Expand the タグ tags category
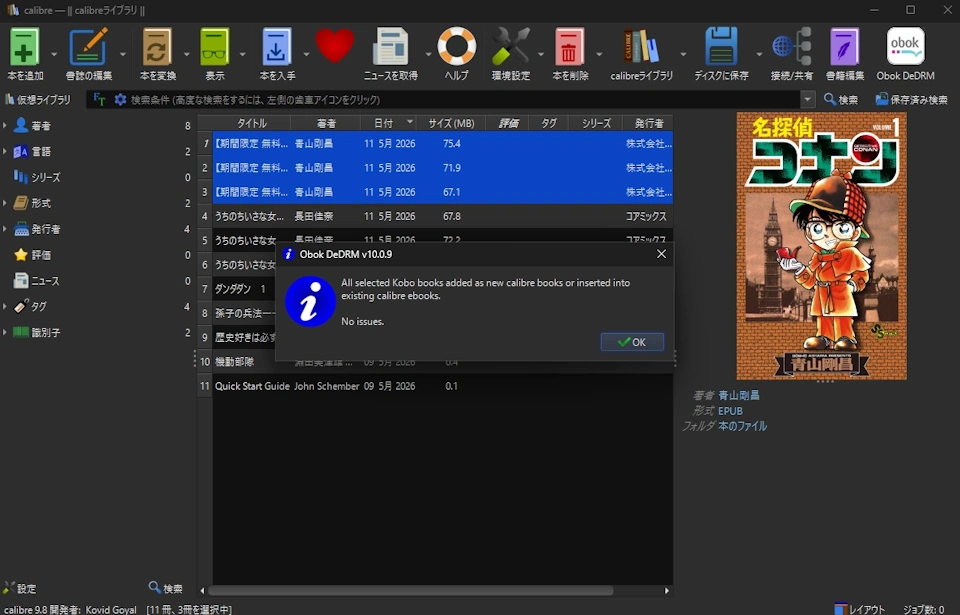 tap(5, 306)
